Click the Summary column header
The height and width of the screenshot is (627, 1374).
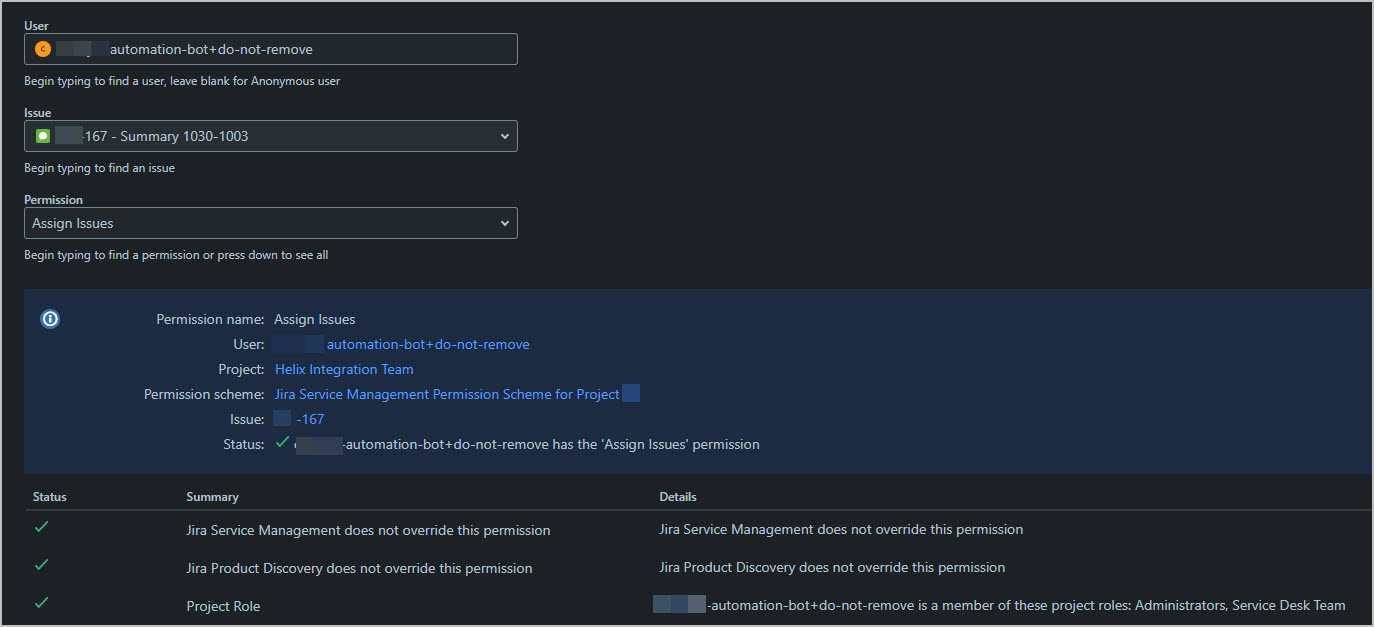[215, 496]
